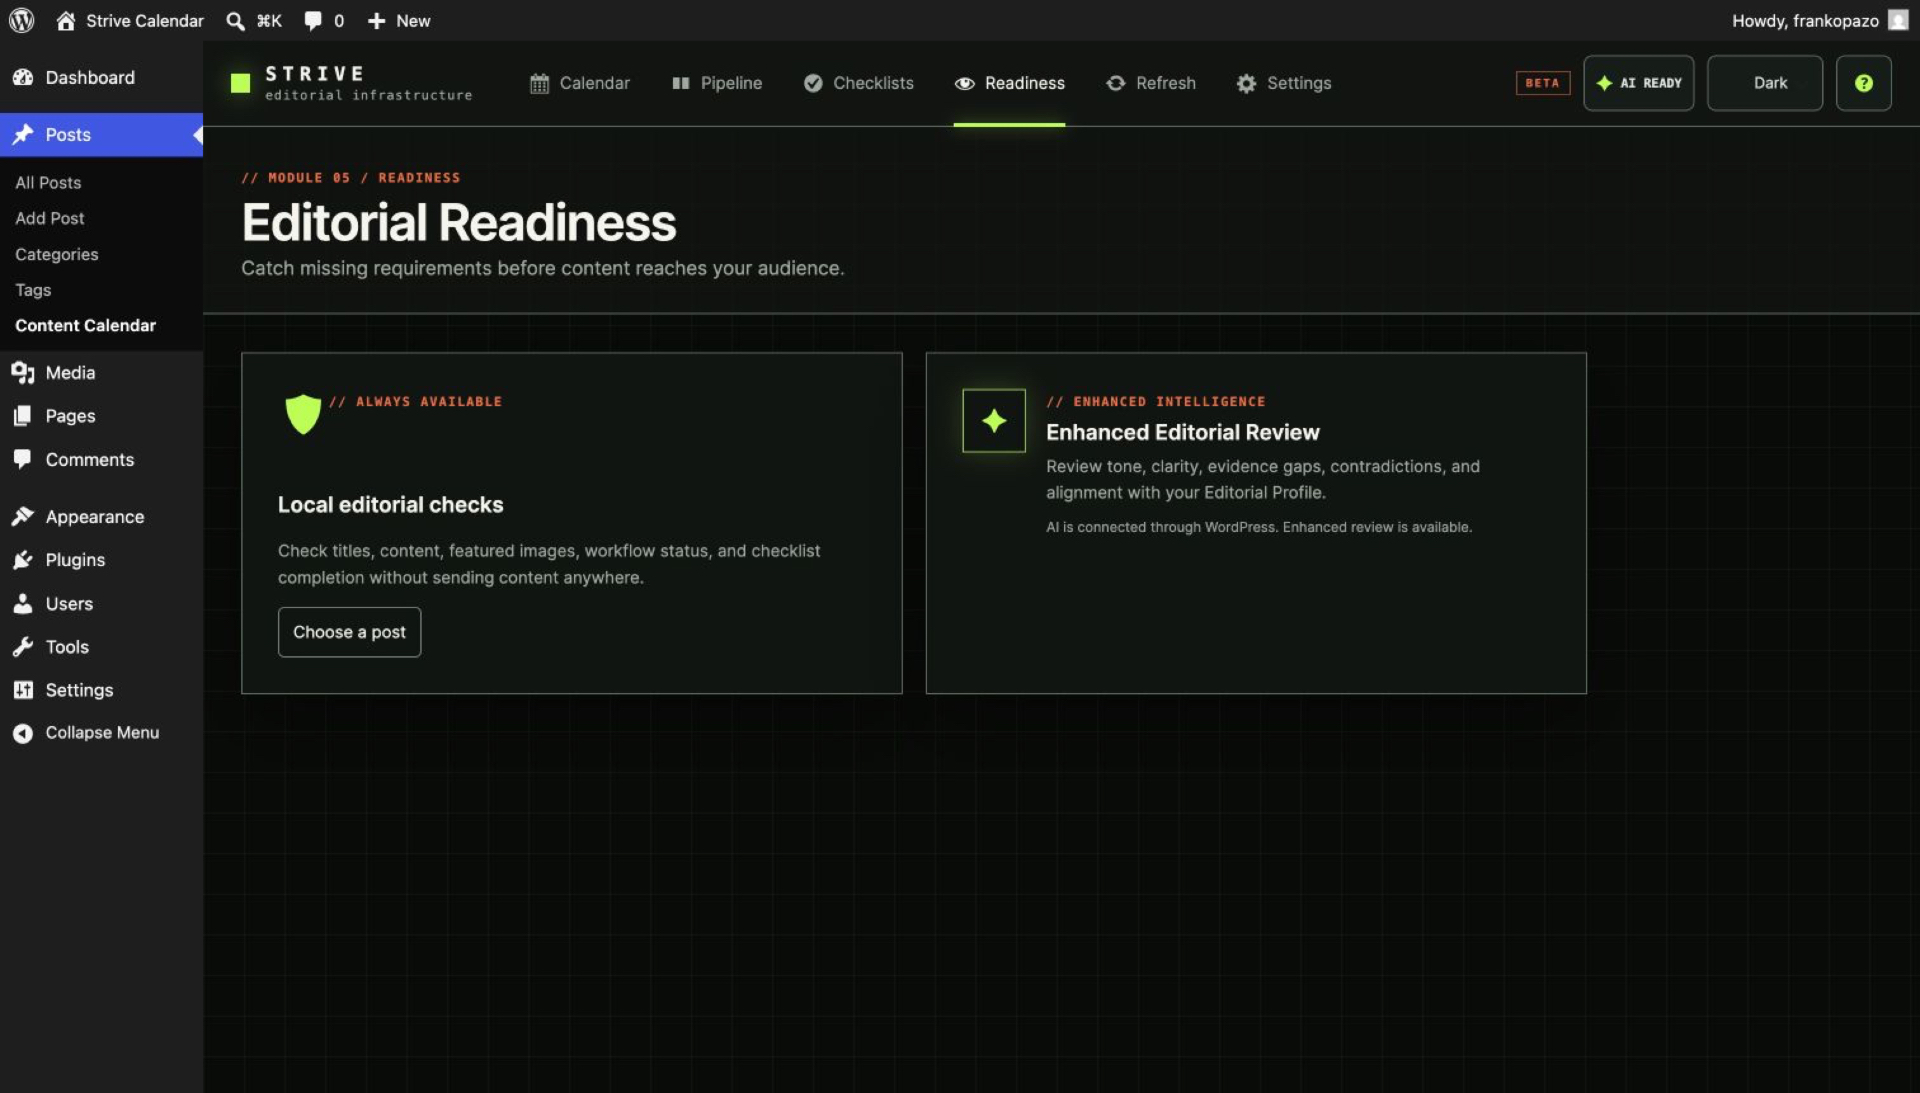Click the BETA badge

pyautogui.click(x=1542, y=83)
